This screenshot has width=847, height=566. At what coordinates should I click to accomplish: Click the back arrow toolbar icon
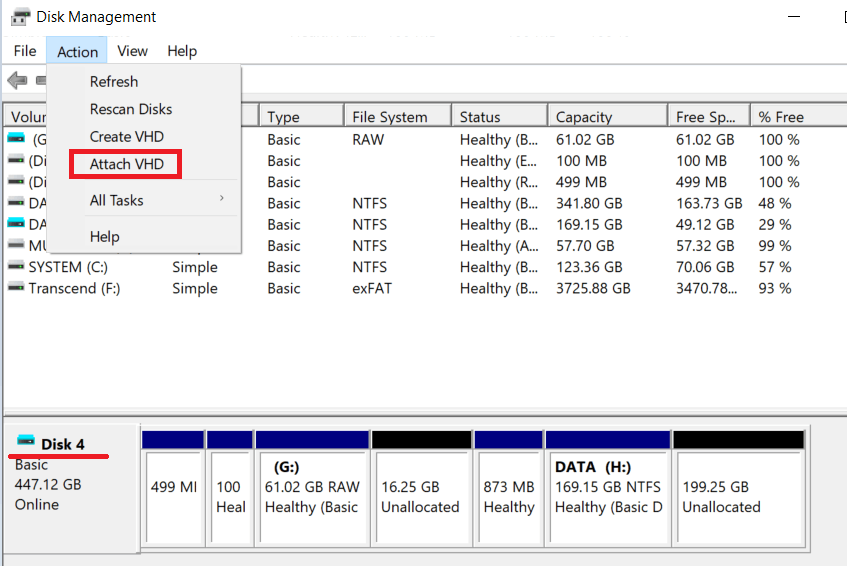point(16,80)
